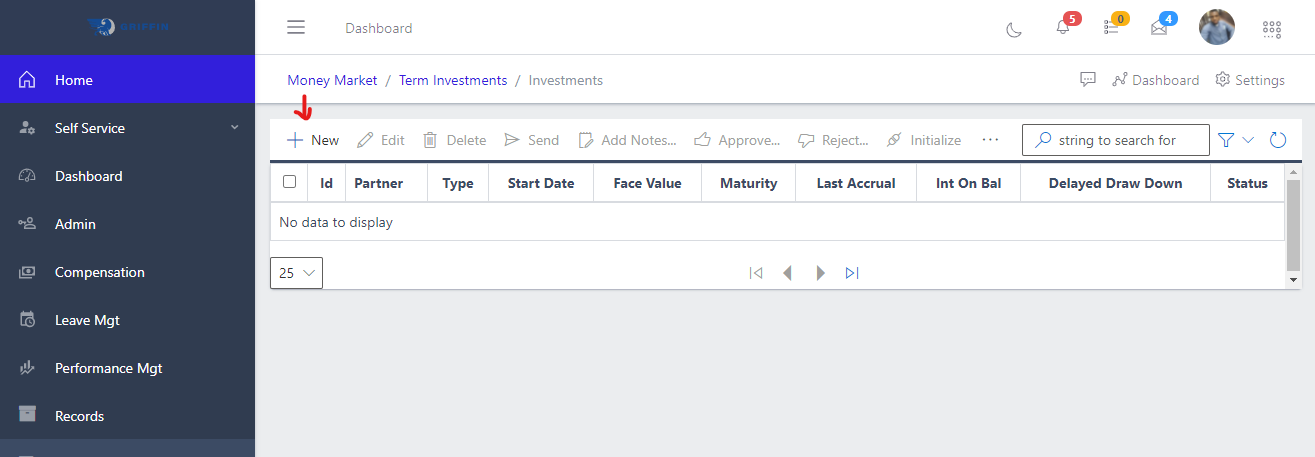
Task: Open the chat comments icon
Action: [x=1088, y=80]
